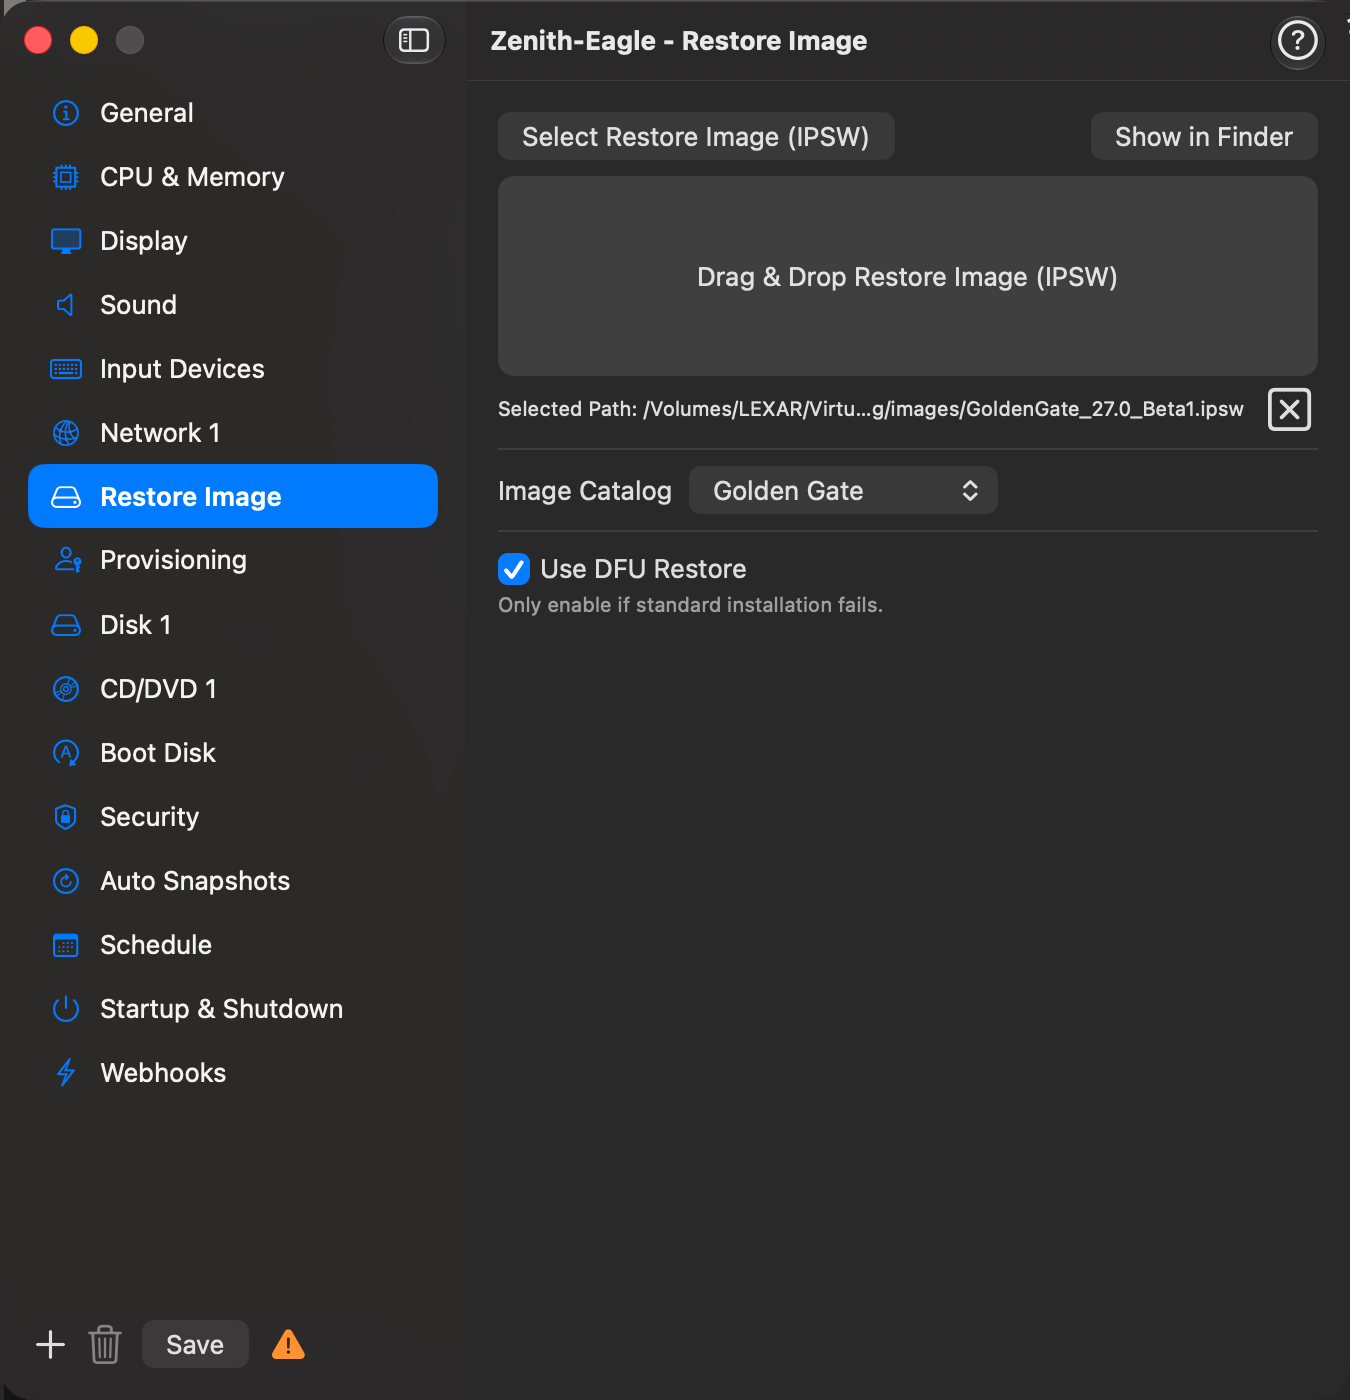Click the Webhooks lightning bolt icon

[66, 1073]
